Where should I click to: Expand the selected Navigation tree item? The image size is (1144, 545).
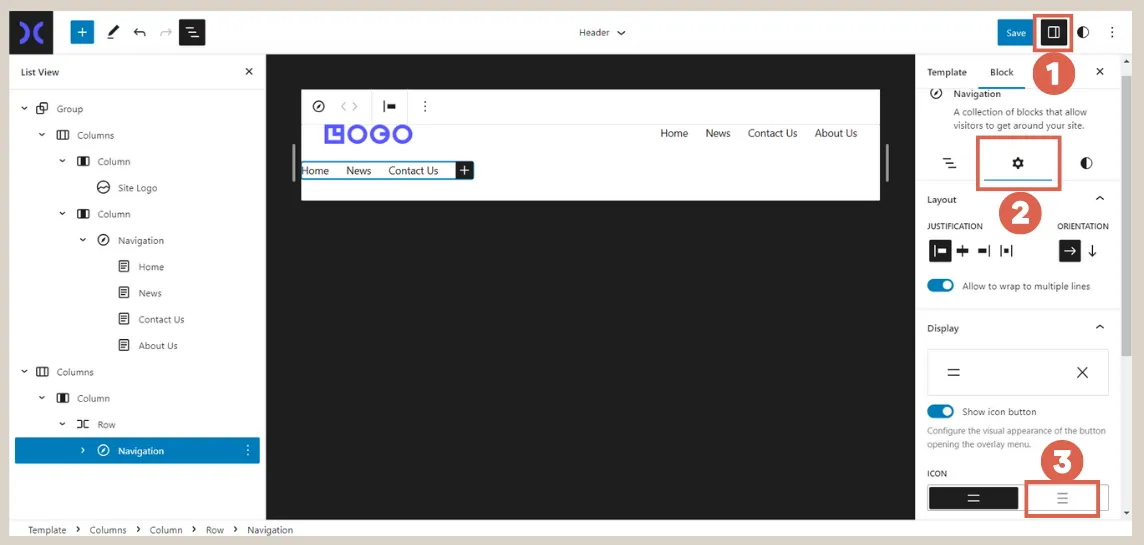tap(83, 451)
